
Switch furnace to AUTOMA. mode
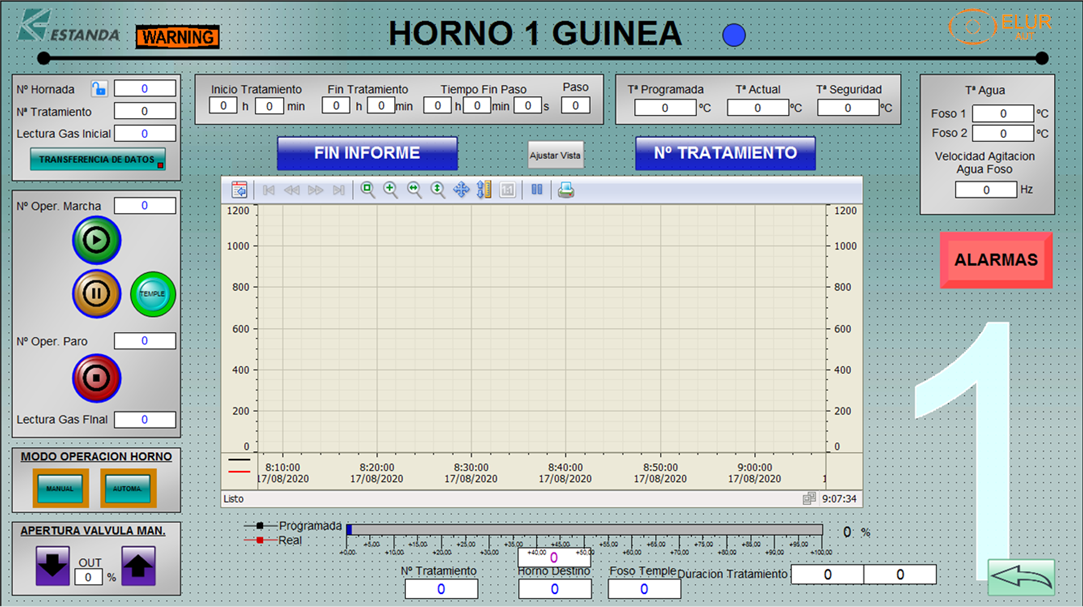tap(127, 488)
